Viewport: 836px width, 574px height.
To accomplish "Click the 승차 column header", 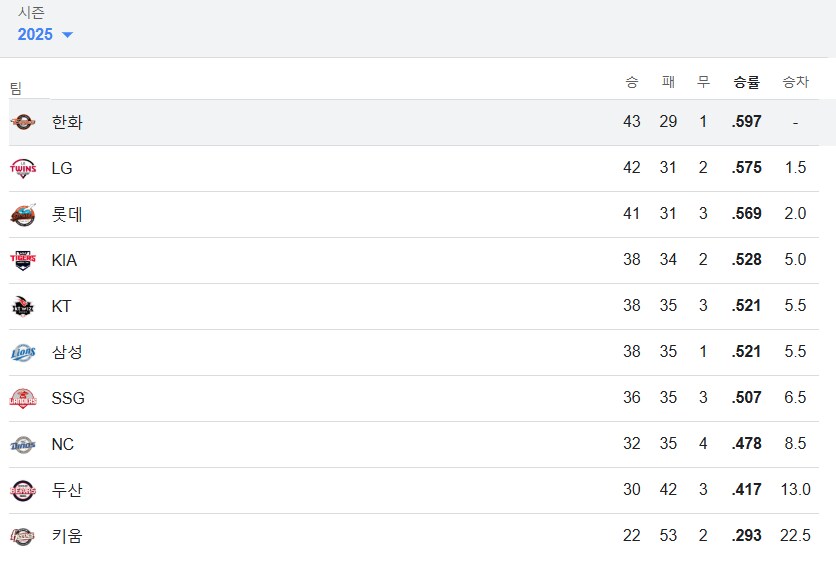I will point(795,82).
